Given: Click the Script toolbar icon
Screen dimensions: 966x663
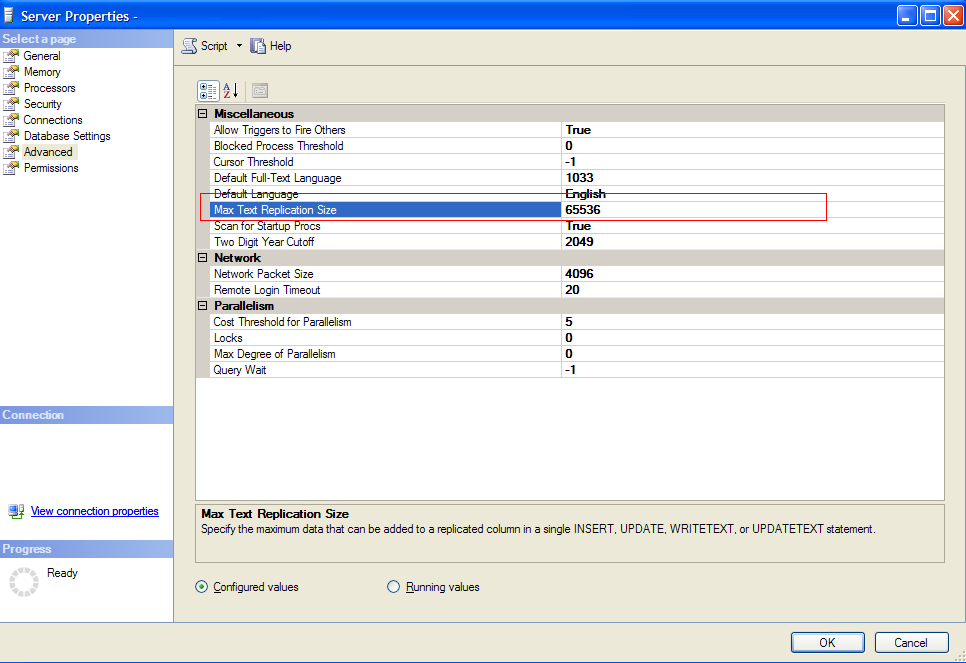Looking at the screenshot, I should coord(189,46).
